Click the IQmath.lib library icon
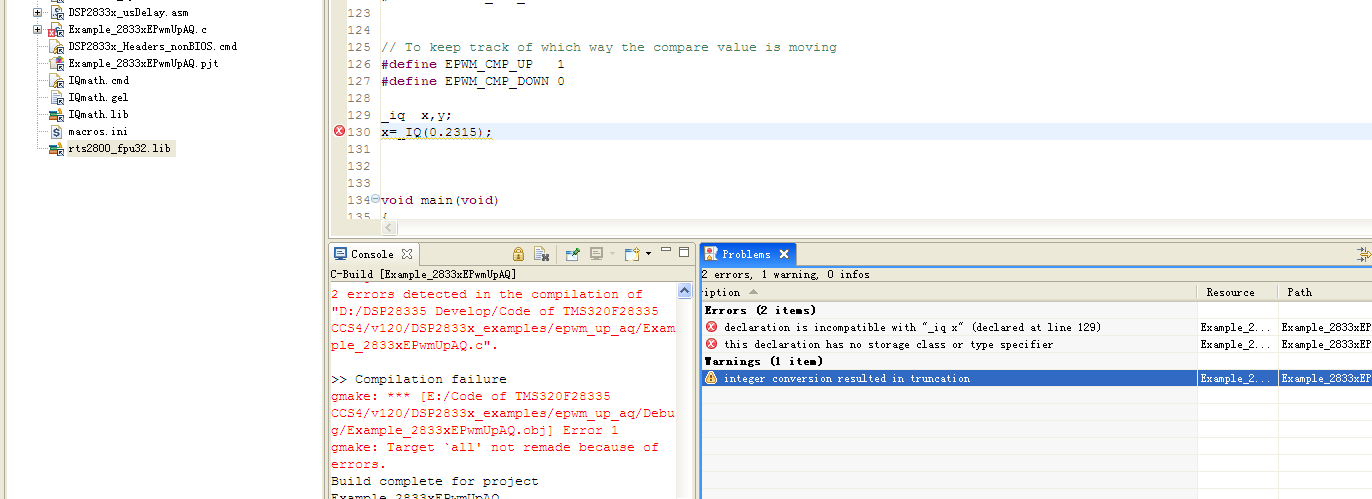The width and height of the screenshot is (1372, 499). [57, 115]
